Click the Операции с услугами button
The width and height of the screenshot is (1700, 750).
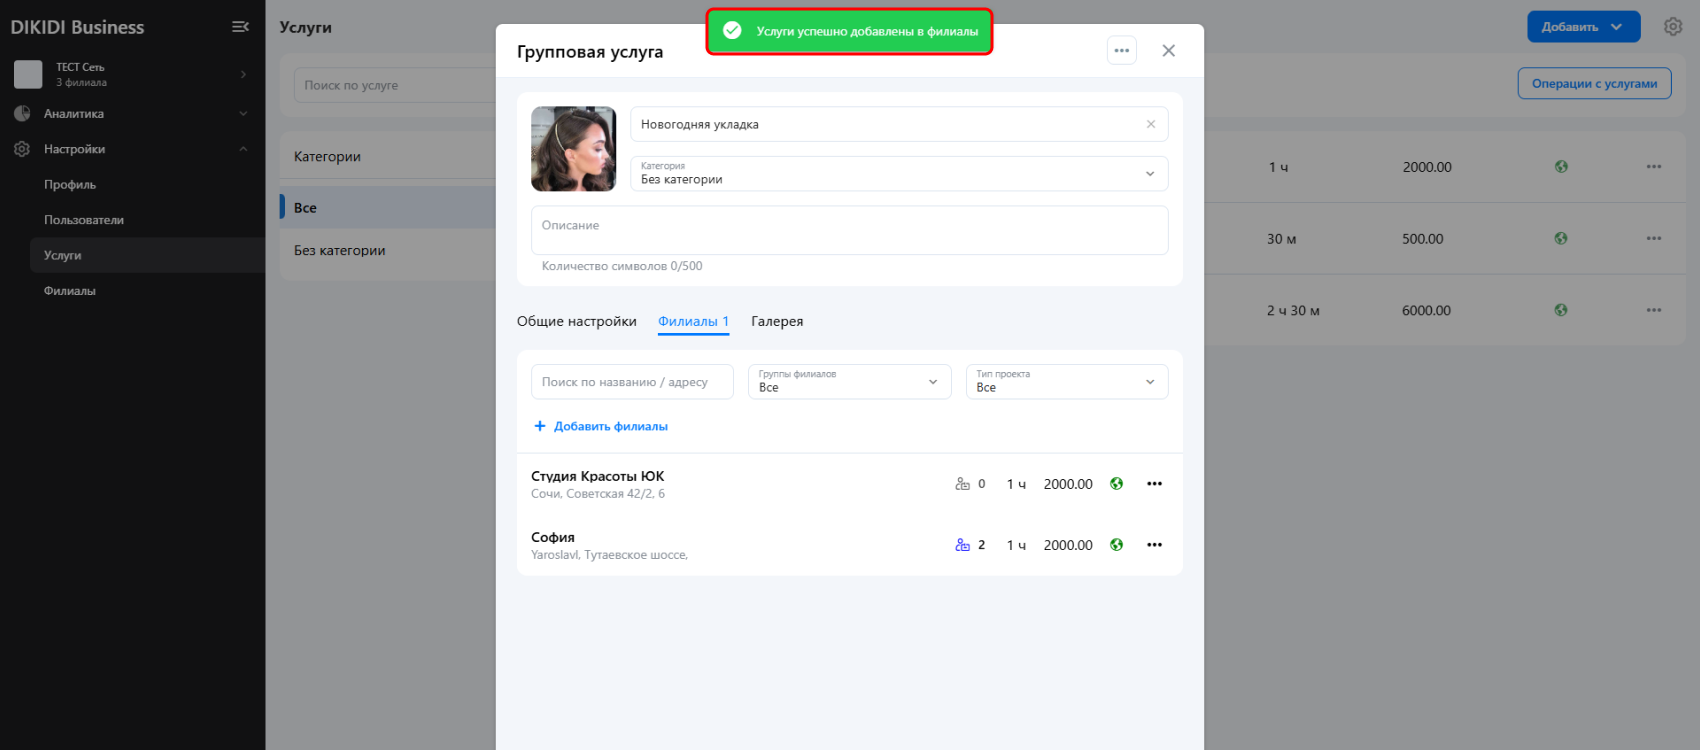1594,84
